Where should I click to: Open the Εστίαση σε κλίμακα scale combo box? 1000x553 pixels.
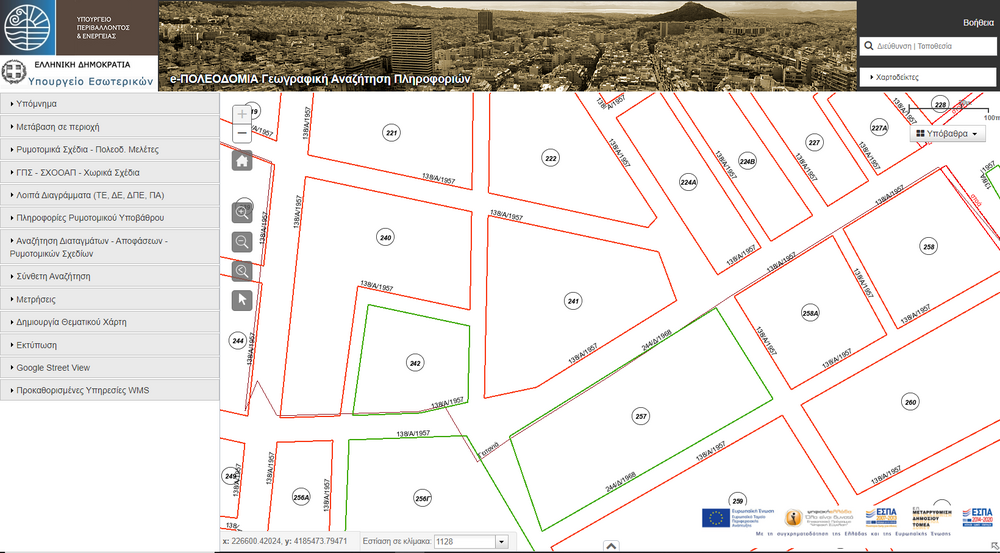(472, 541)
